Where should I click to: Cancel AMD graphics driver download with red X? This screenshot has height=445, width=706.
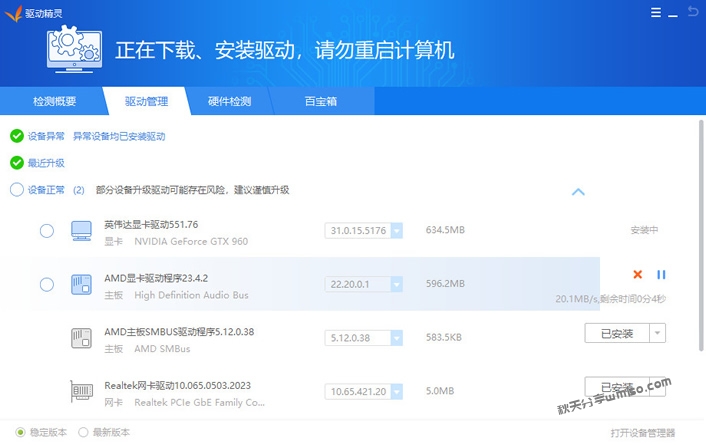click(638, 274)
